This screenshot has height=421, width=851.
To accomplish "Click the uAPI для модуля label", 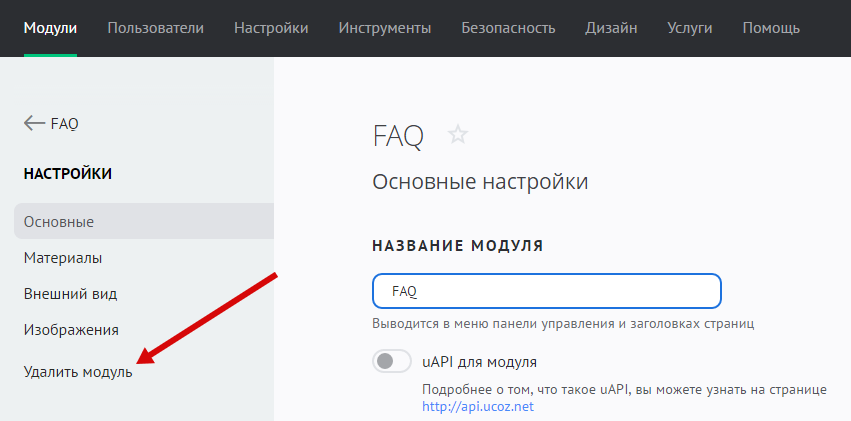I will pos(481,361).
